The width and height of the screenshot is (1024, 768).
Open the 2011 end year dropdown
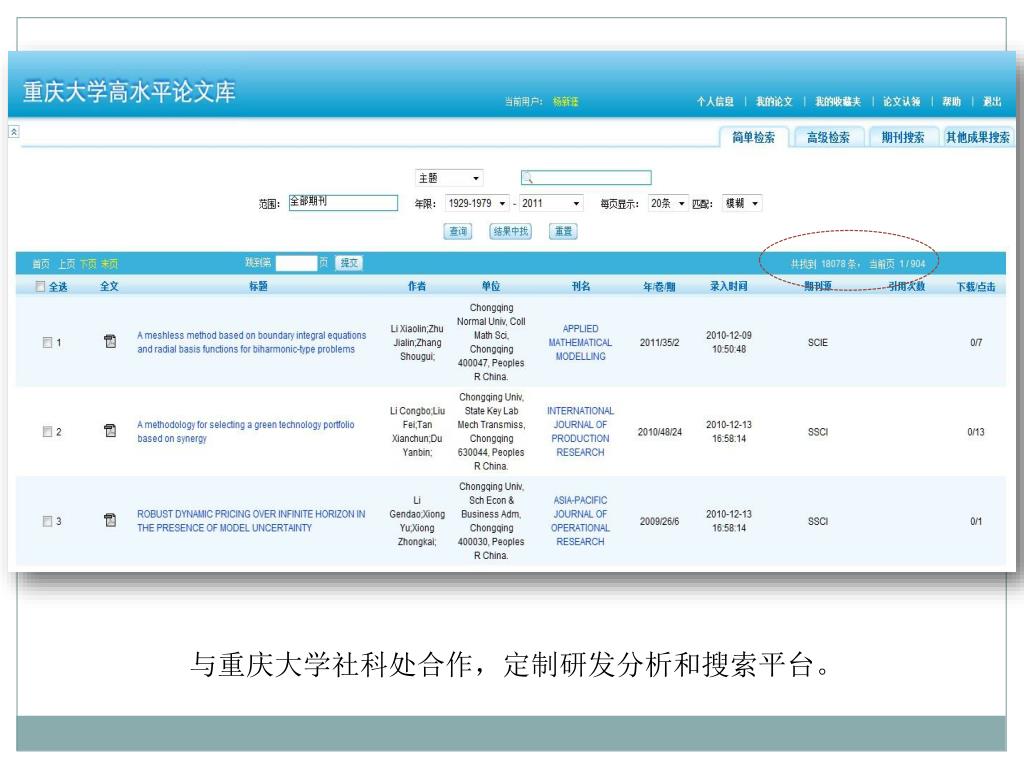(x=551, y=203)
